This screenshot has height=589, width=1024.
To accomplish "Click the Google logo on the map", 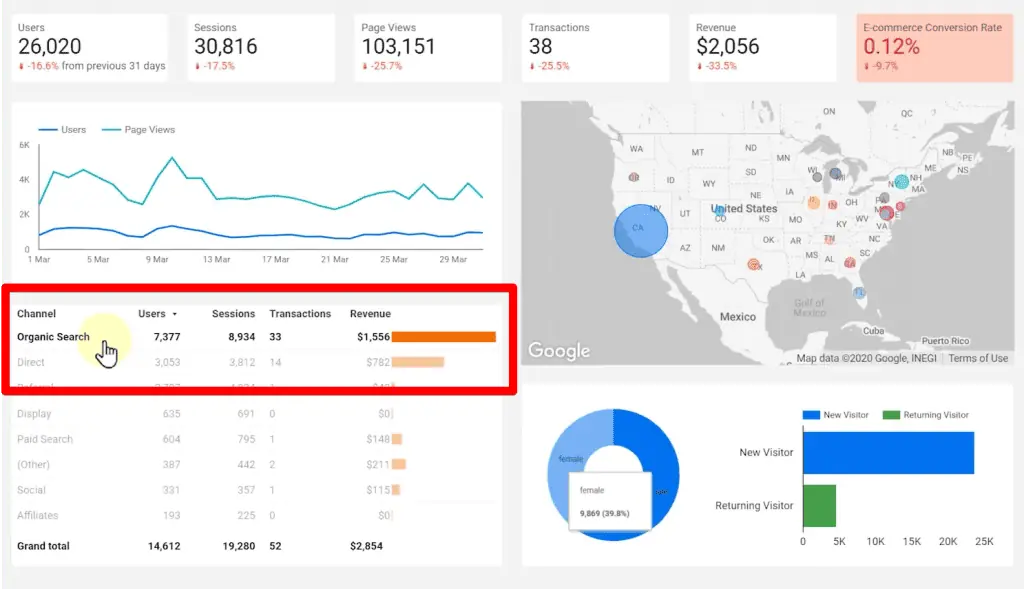I will click(x=558, y=351).
